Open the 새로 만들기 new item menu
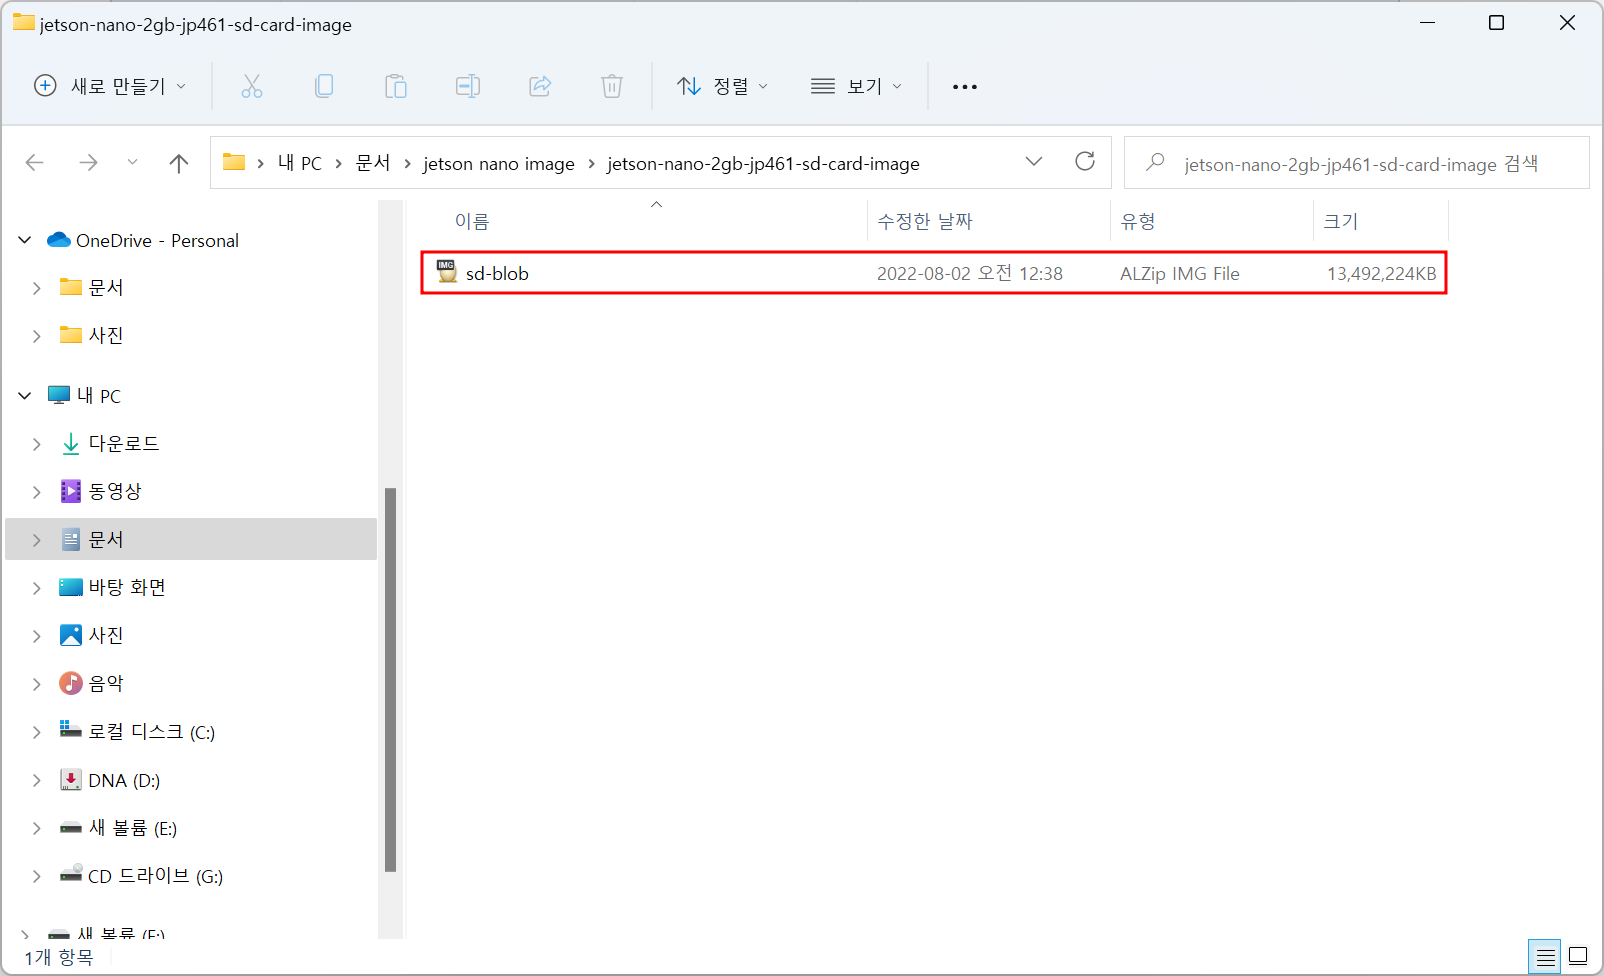Image resolution: width=1604 pixels, height=976 pixels. click(x=110, y=86)
